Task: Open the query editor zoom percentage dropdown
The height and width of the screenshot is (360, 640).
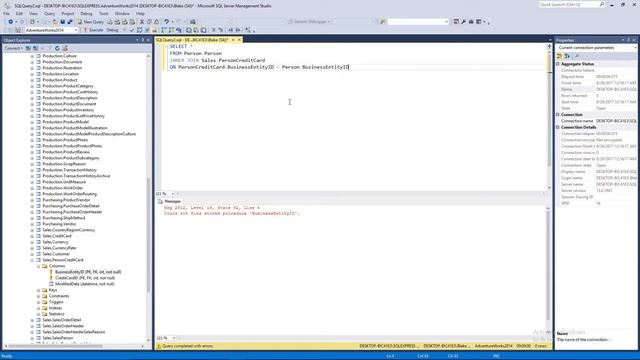Action: point(173,194)
